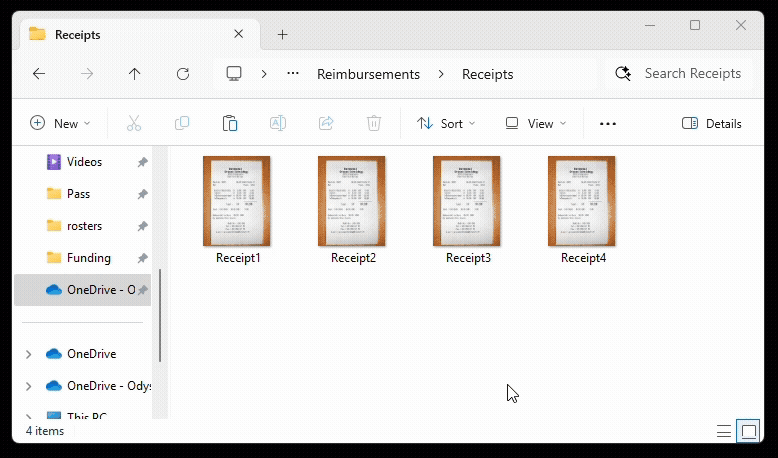The image size is (778, 458).
Task: Select OneDrive - Odys in navigation tree
Action: tap(109, 386)
